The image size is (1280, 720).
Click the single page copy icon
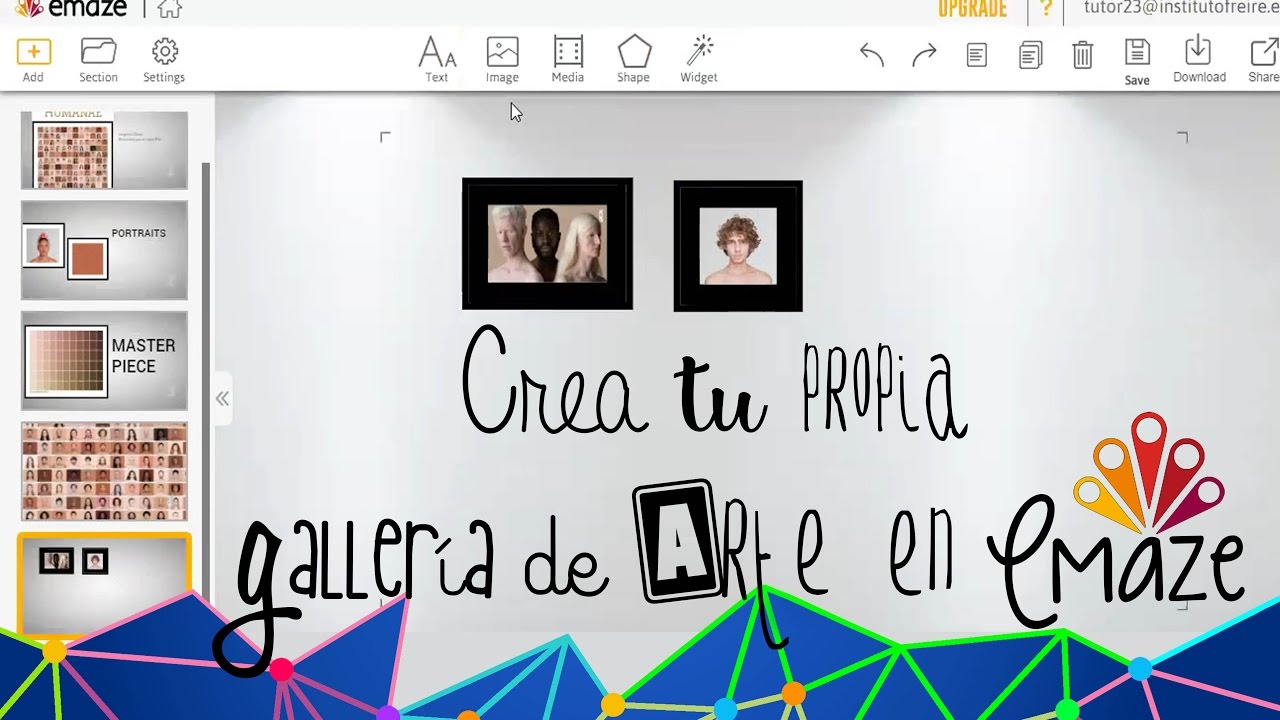977,55
